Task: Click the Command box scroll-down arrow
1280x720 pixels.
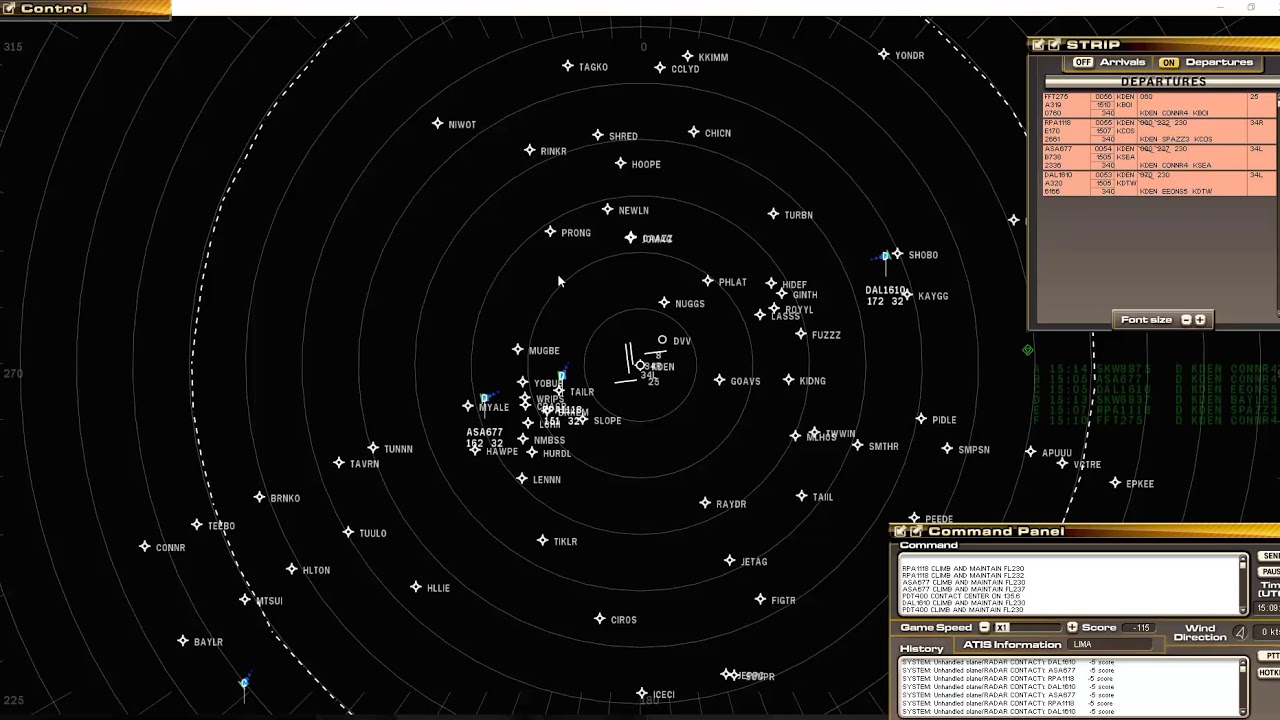Action: 1243,609
